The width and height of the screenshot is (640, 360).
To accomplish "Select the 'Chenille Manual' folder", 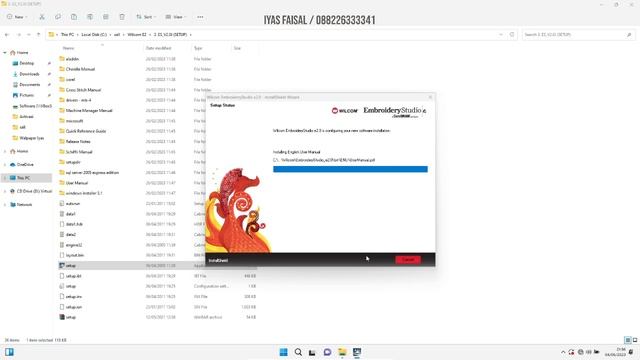I will click(x=80, y=69).
